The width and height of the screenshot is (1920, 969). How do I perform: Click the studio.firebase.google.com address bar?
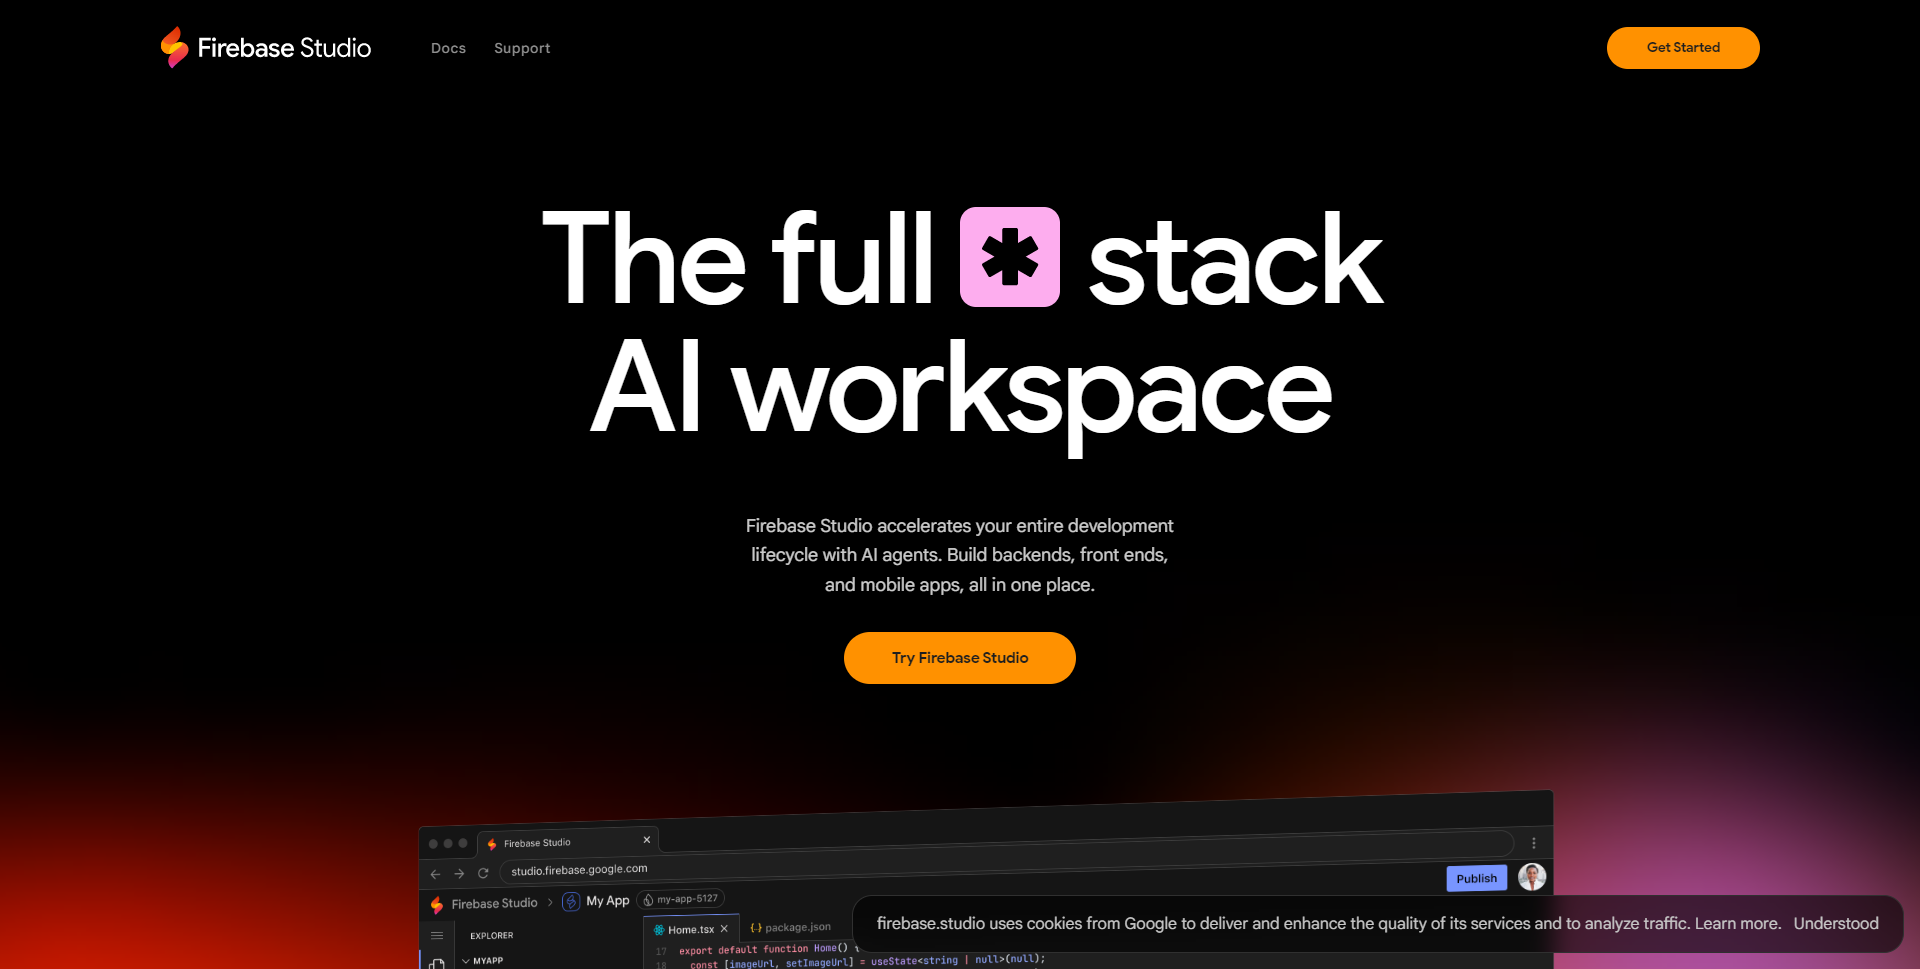[1005, 858]
